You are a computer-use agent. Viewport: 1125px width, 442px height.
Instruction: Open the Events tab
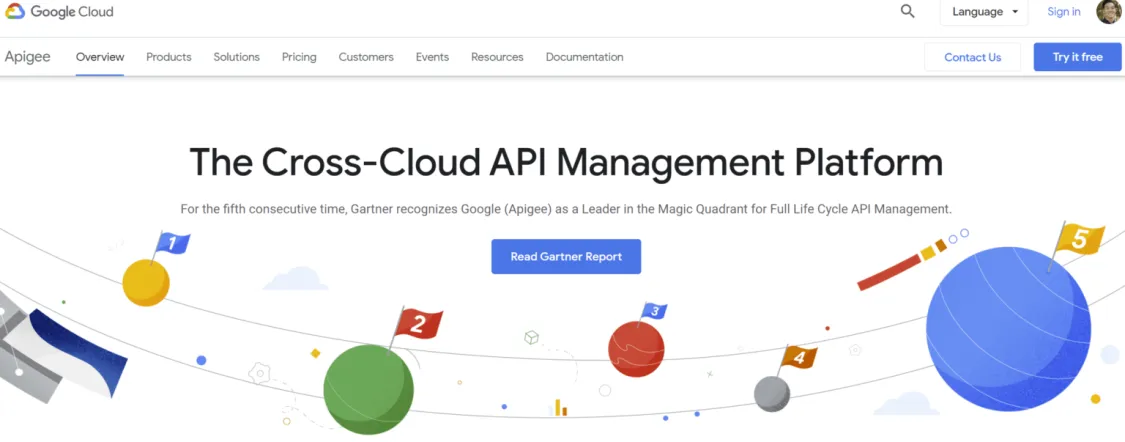pyautogui.click(x=432, y=57)
